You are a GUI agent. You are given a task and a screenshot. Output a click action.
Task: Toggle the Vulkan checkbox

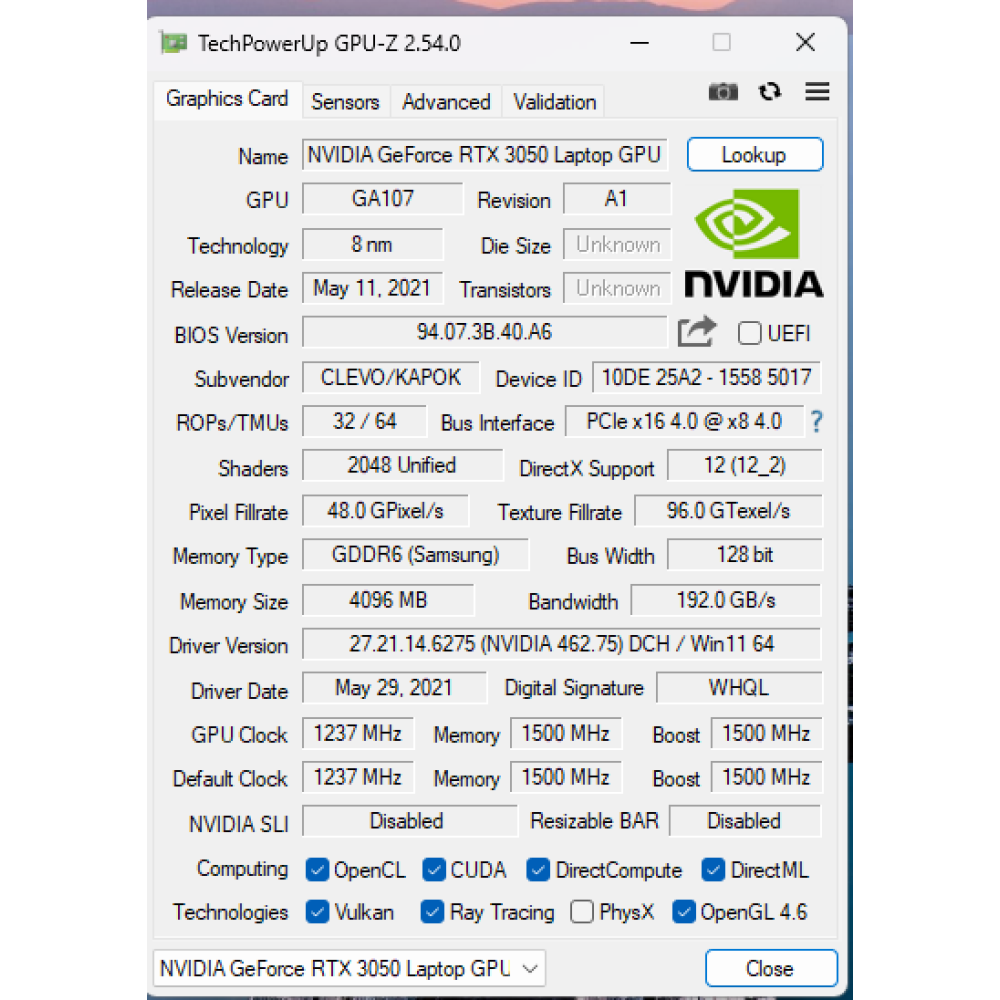tap(317, 912)
